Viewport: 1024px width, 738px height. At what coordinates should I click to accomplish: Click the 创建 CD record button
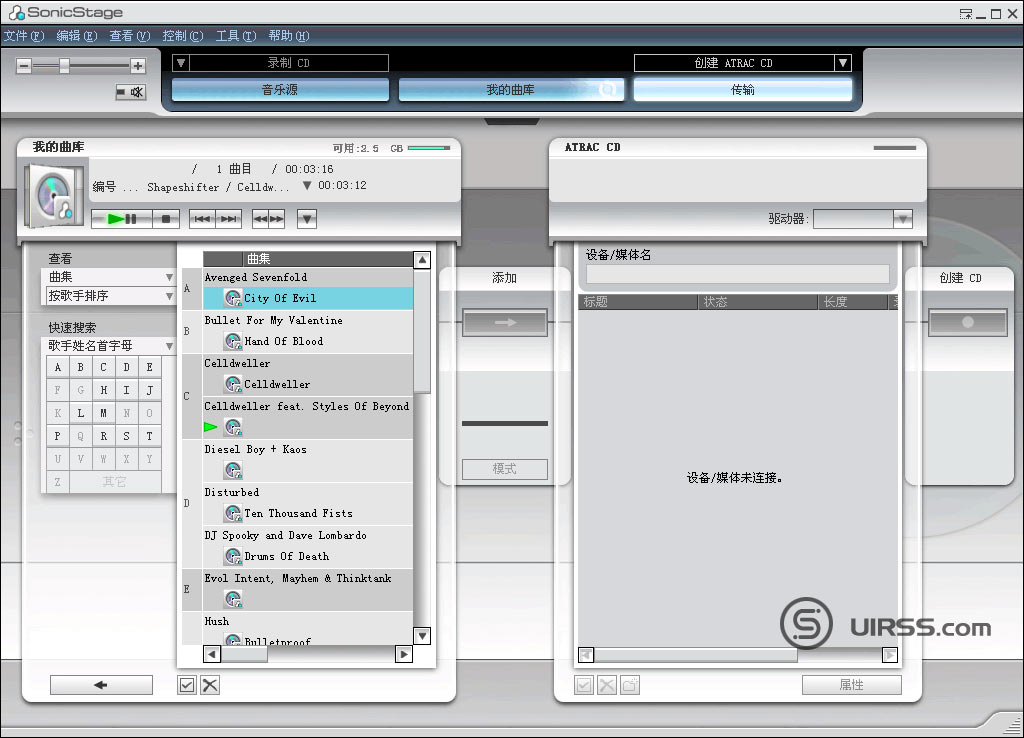968,323
